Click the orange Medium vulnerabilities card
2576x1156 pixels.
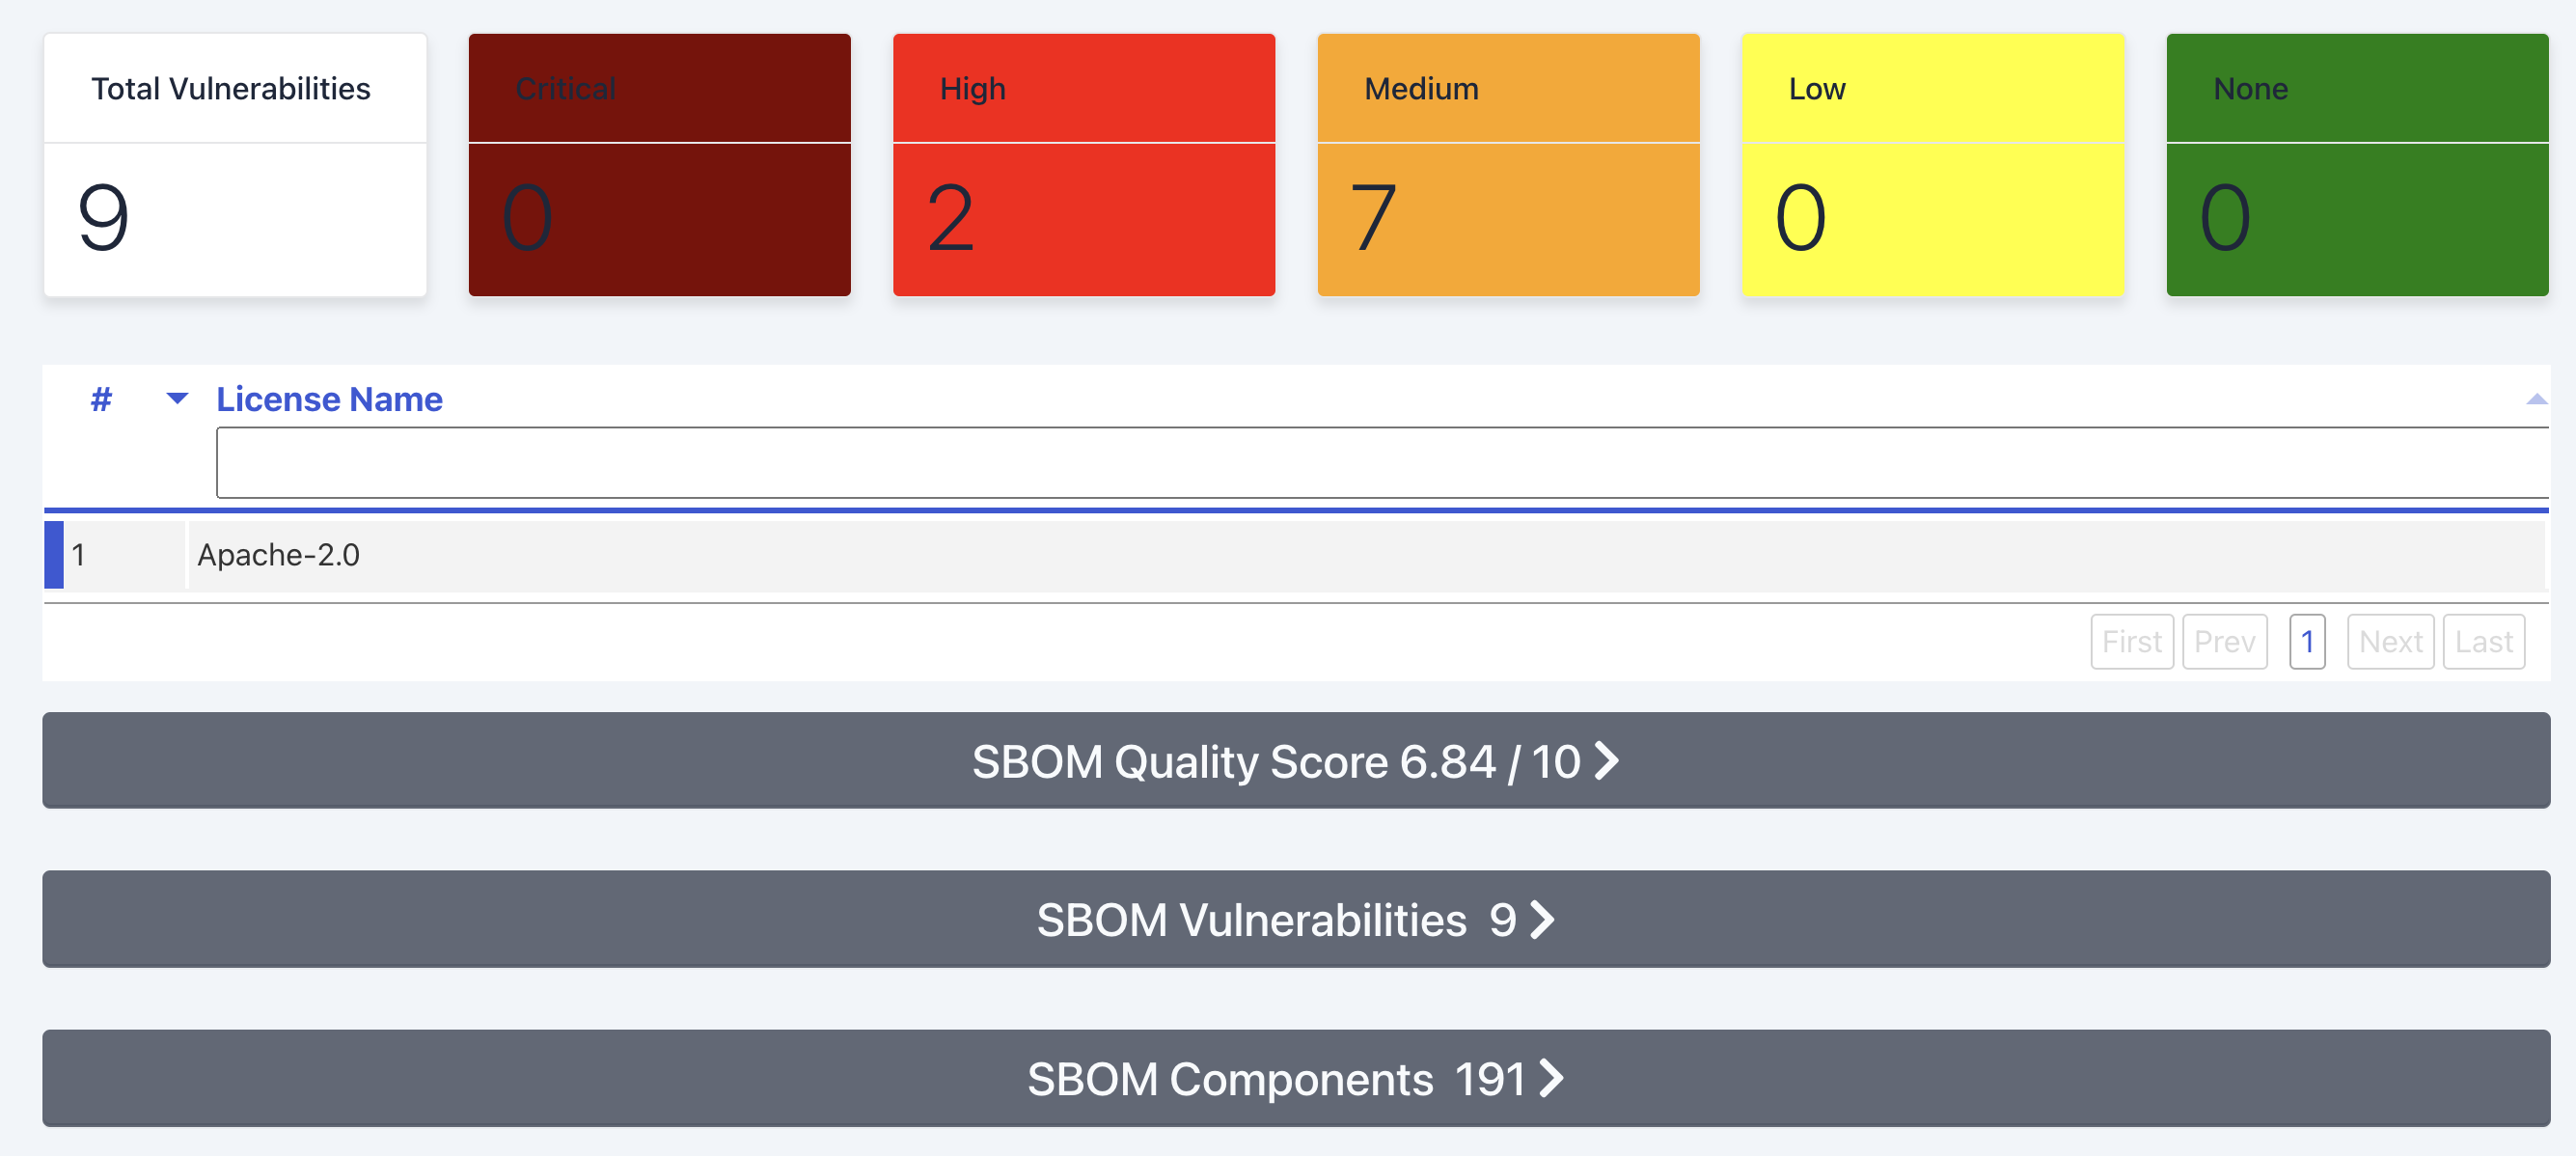1508,165
